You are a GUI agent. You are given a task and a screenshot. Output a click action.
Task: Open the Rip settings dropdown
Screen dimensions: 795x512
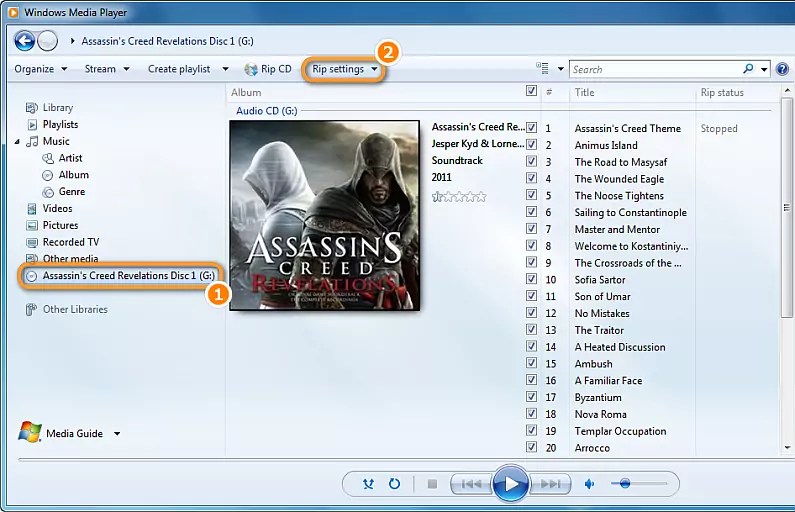(x=344, y=69)
